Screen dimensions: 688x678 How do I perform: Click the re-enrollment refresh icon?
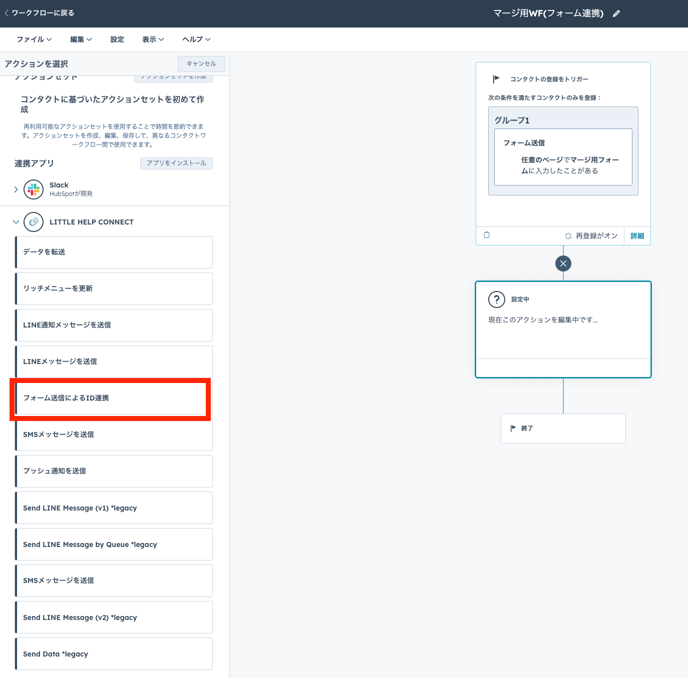pos(568,236)
